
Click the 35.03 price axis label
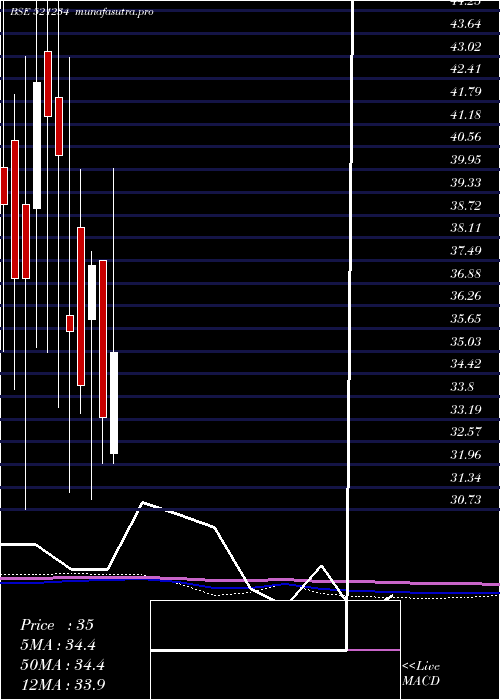pyautogui.click(x=466, y=342)
